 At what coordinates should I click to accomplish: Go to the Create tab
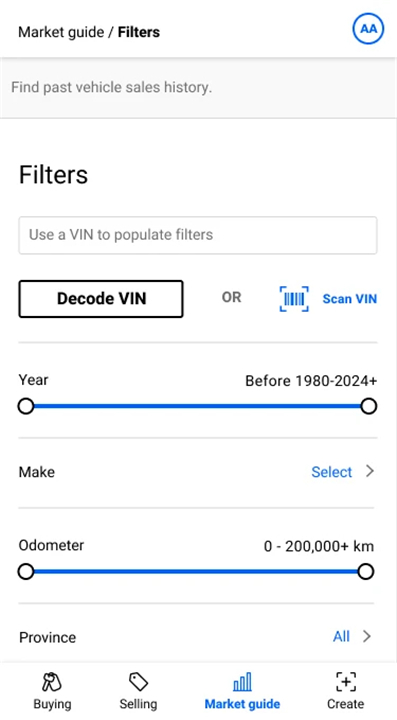click(x=346, y=691)
